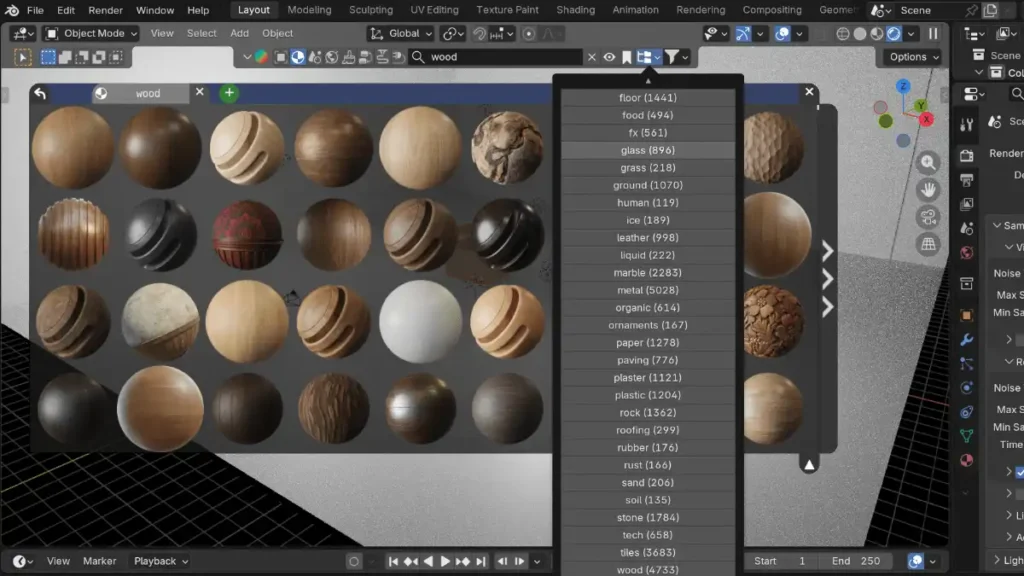Image resolution: width=1024 pixels, height=576 pixels.
Task: Click the green add tab button
Action: [229, 93]
